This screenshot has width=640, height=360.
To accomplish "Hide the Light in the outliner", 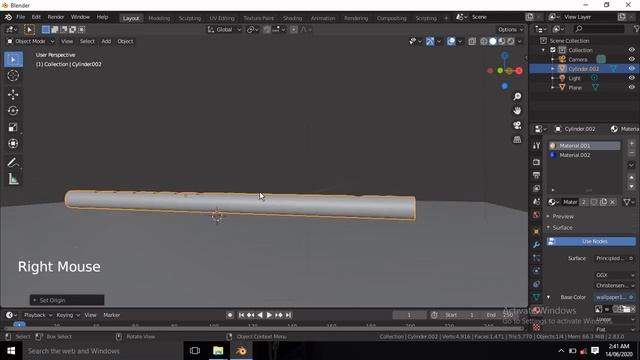I will coord(631,78).
